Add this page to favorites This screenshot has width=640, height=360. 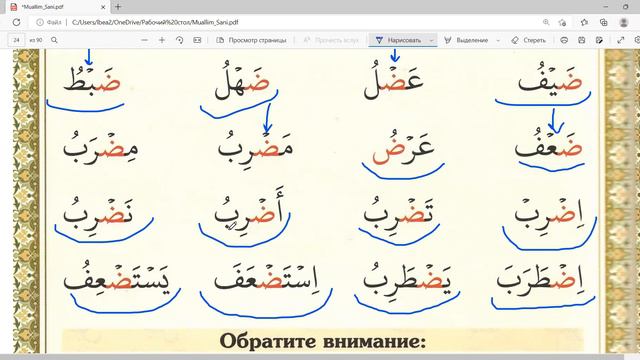(x=563, y=22)
